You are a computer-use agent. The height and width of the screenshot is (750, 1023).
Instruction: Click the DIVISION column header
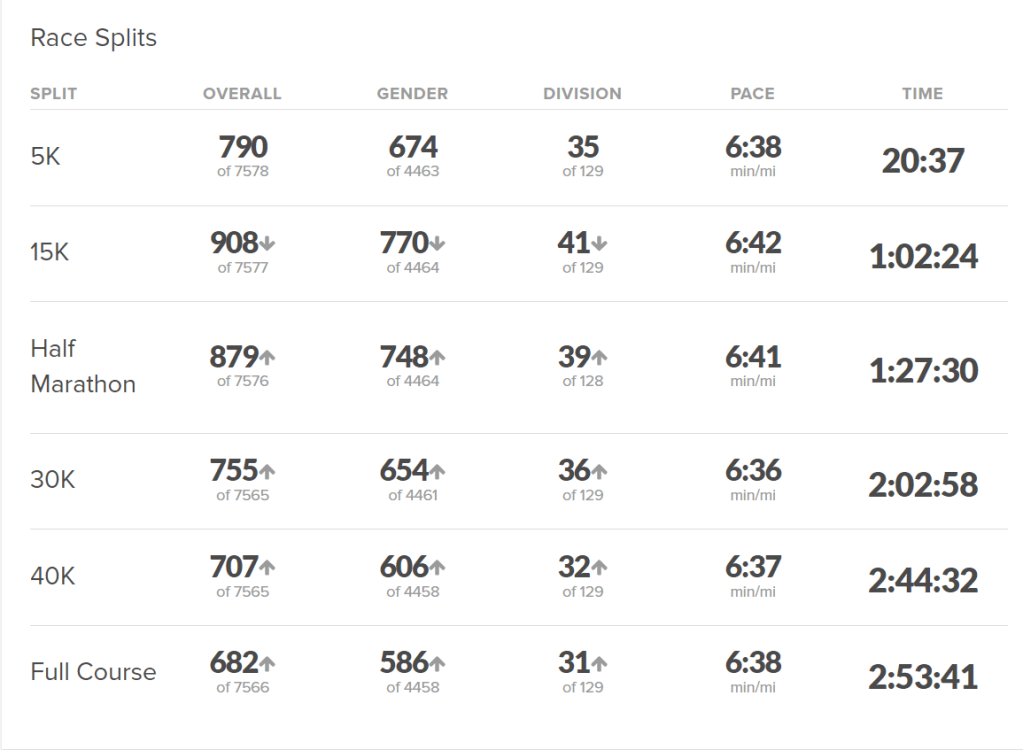(582, 94)
